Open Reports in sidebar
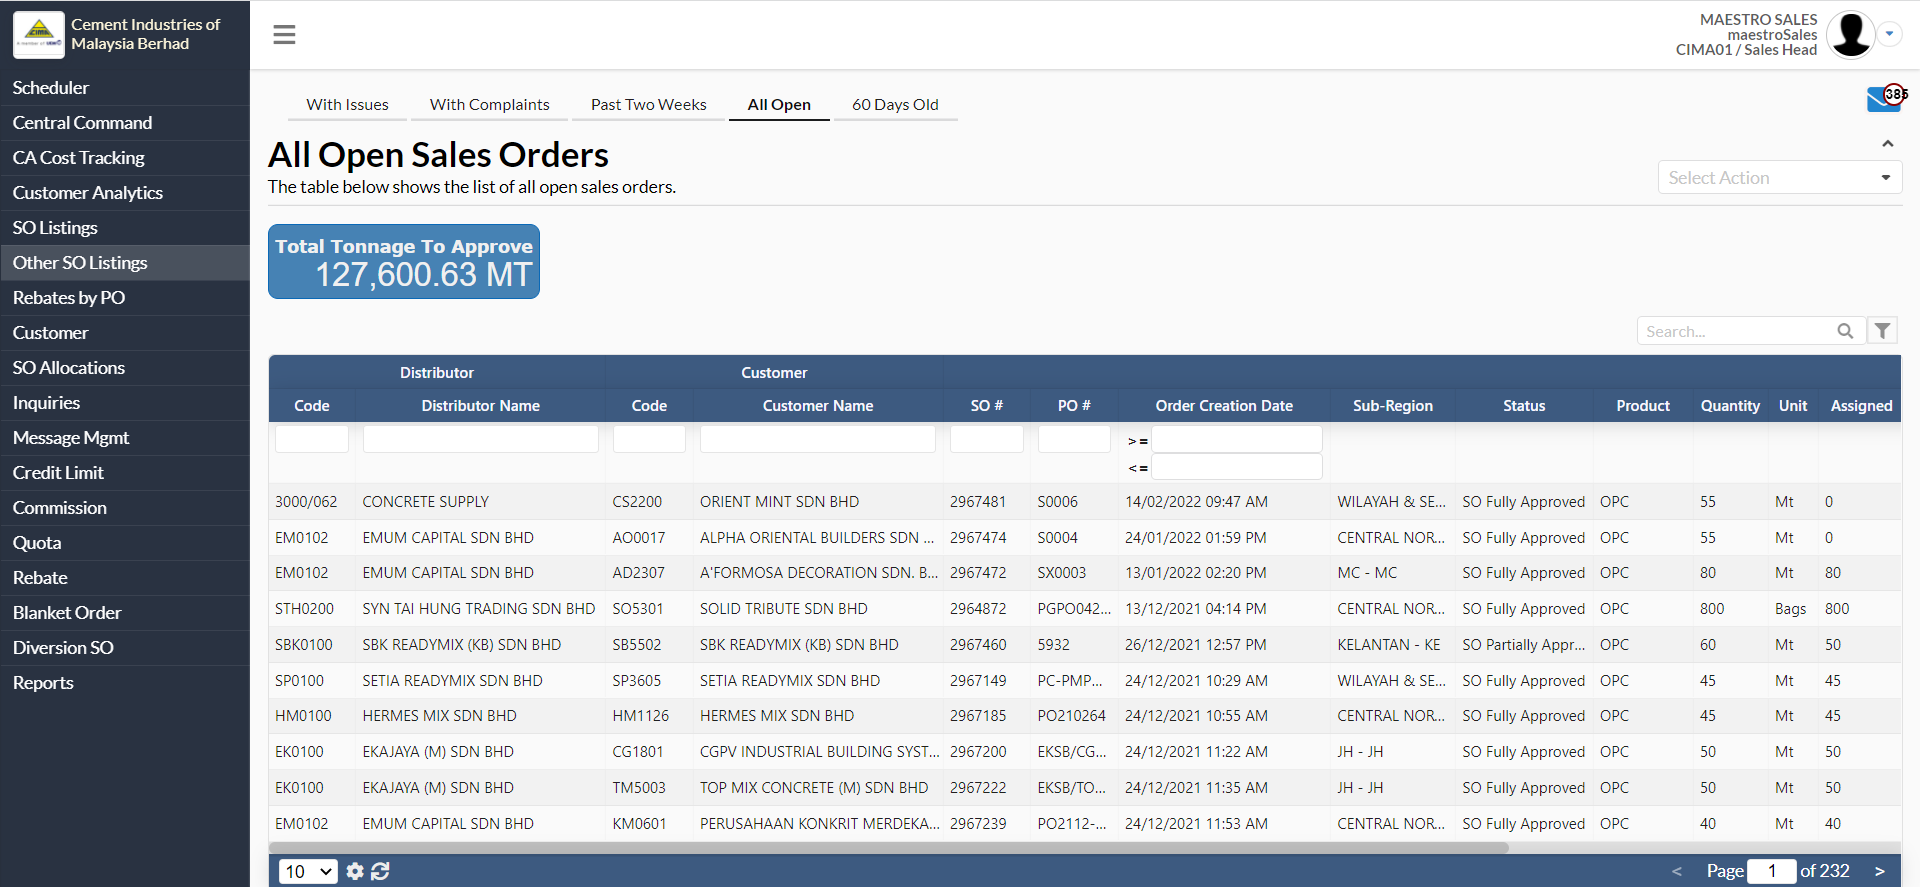 125,683
